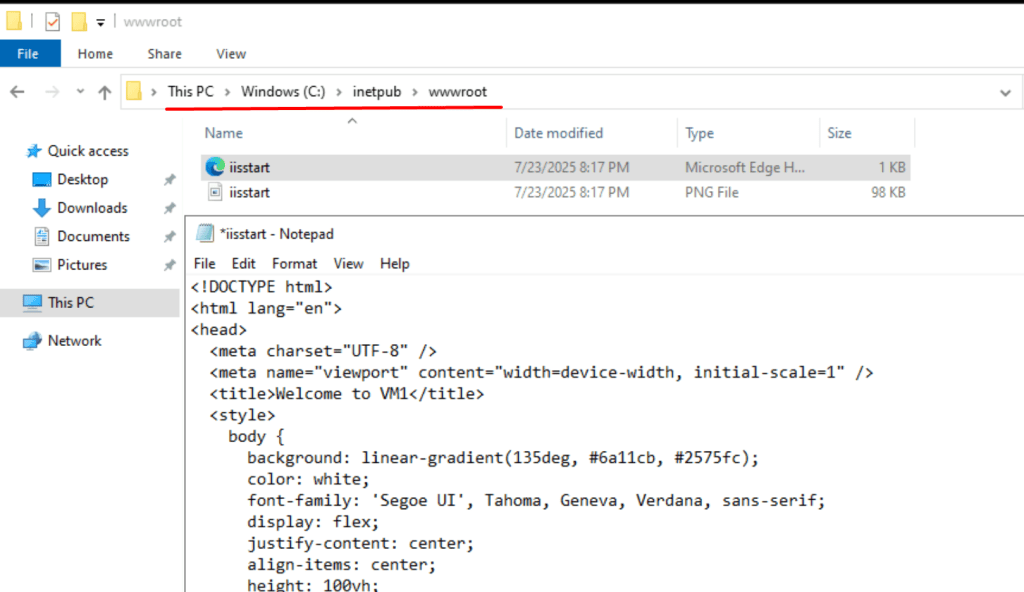Open Customize Quick Access Toolbar dropdown

[101, 22]
